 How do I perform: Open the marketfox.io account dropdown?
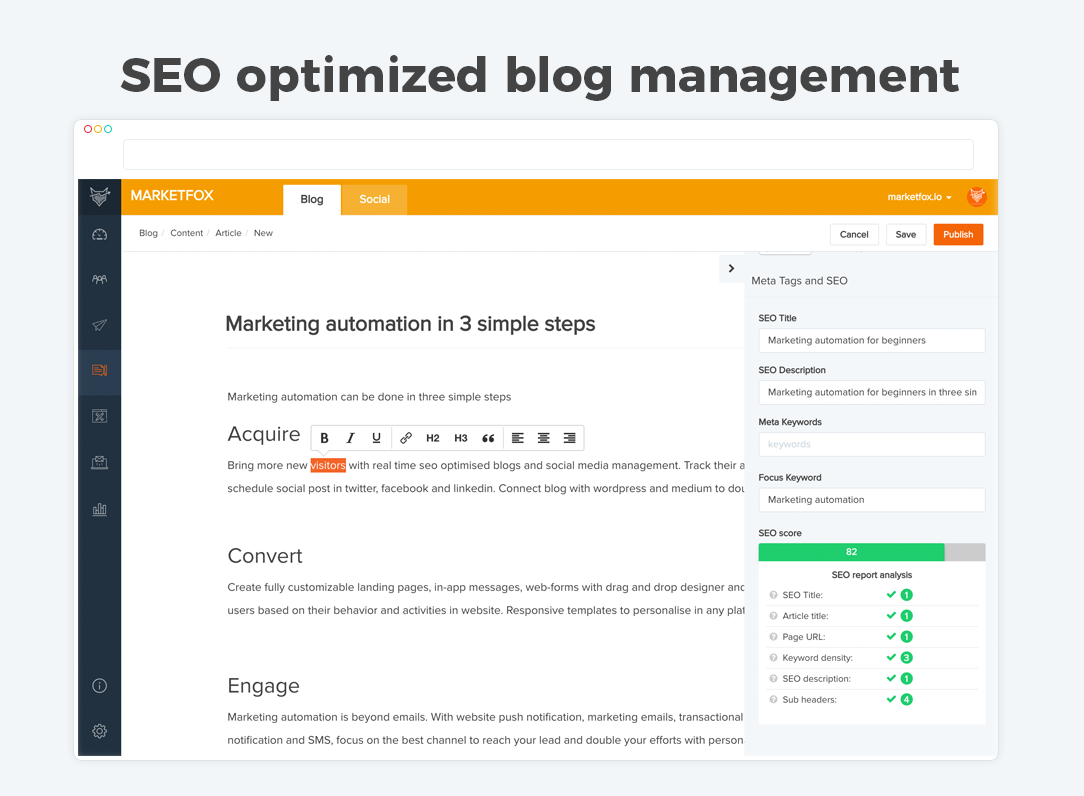pos(919,197)
